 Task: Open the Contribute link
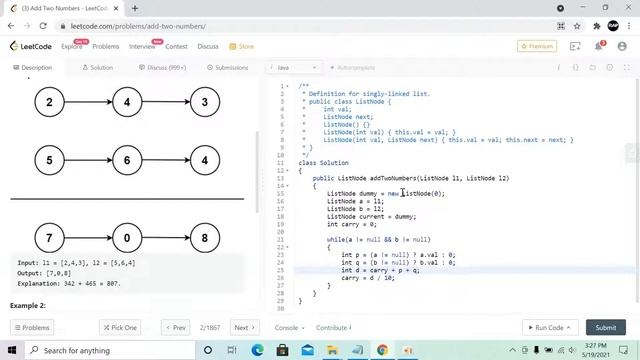point(333,327)
